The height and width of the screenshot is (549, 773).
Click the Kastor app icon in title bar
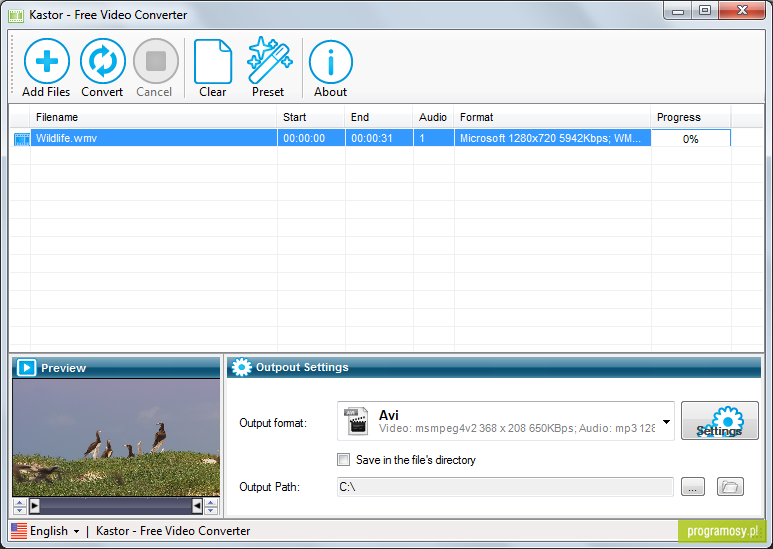pyautogui.click(x=16, y=15)
